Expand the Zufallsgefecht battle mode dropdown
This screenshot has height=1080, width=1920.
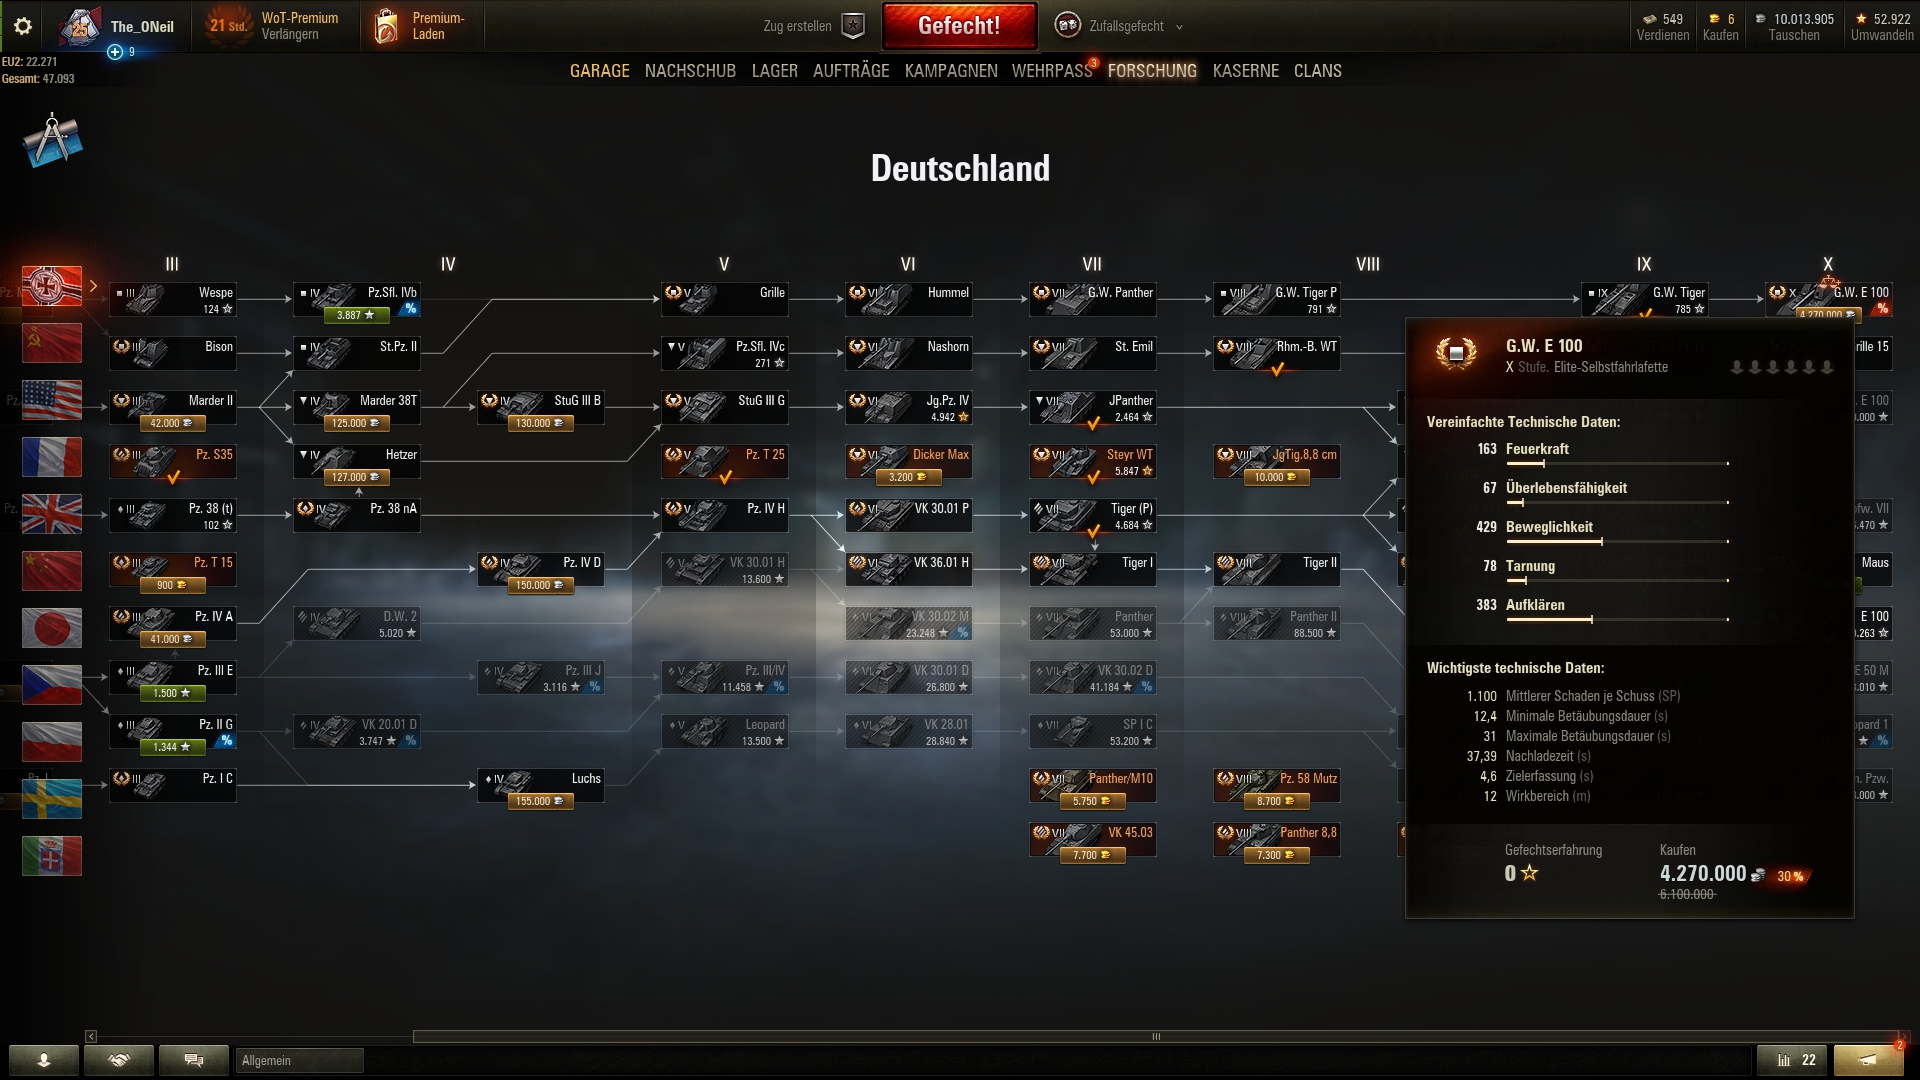[x=1179, y=27]
